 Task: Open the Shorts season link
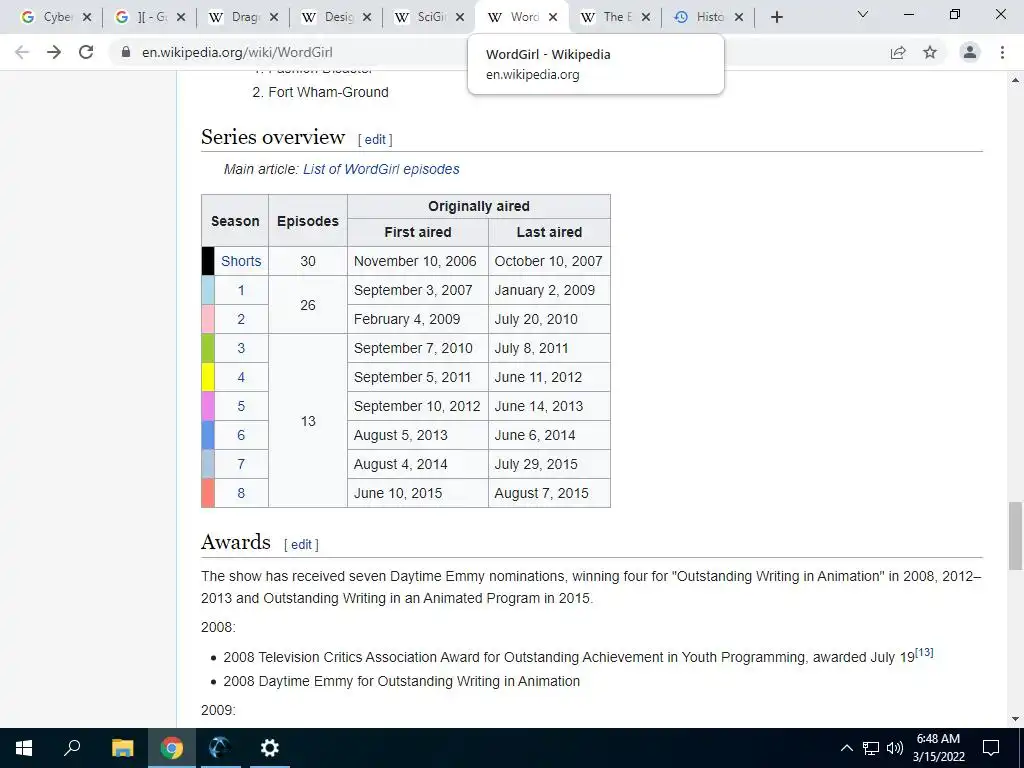[x=241, y=261]
